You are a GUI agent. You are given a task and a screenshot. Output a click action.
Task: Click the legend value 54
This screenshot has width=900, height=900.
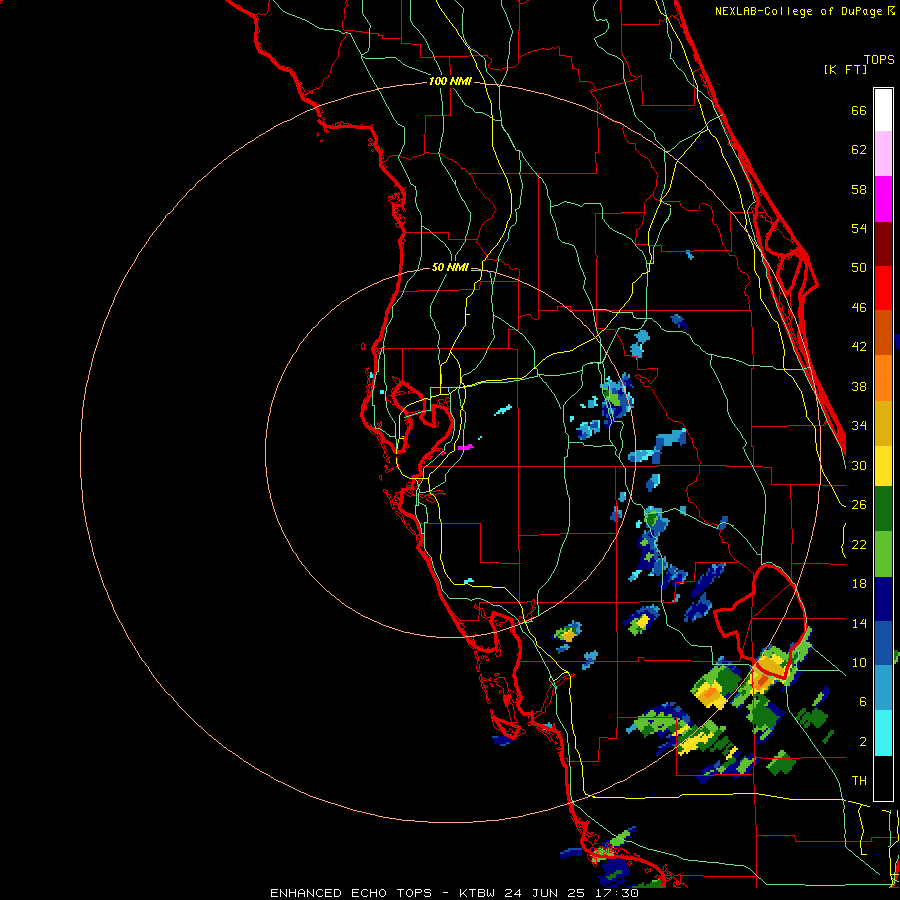point(859,228)
